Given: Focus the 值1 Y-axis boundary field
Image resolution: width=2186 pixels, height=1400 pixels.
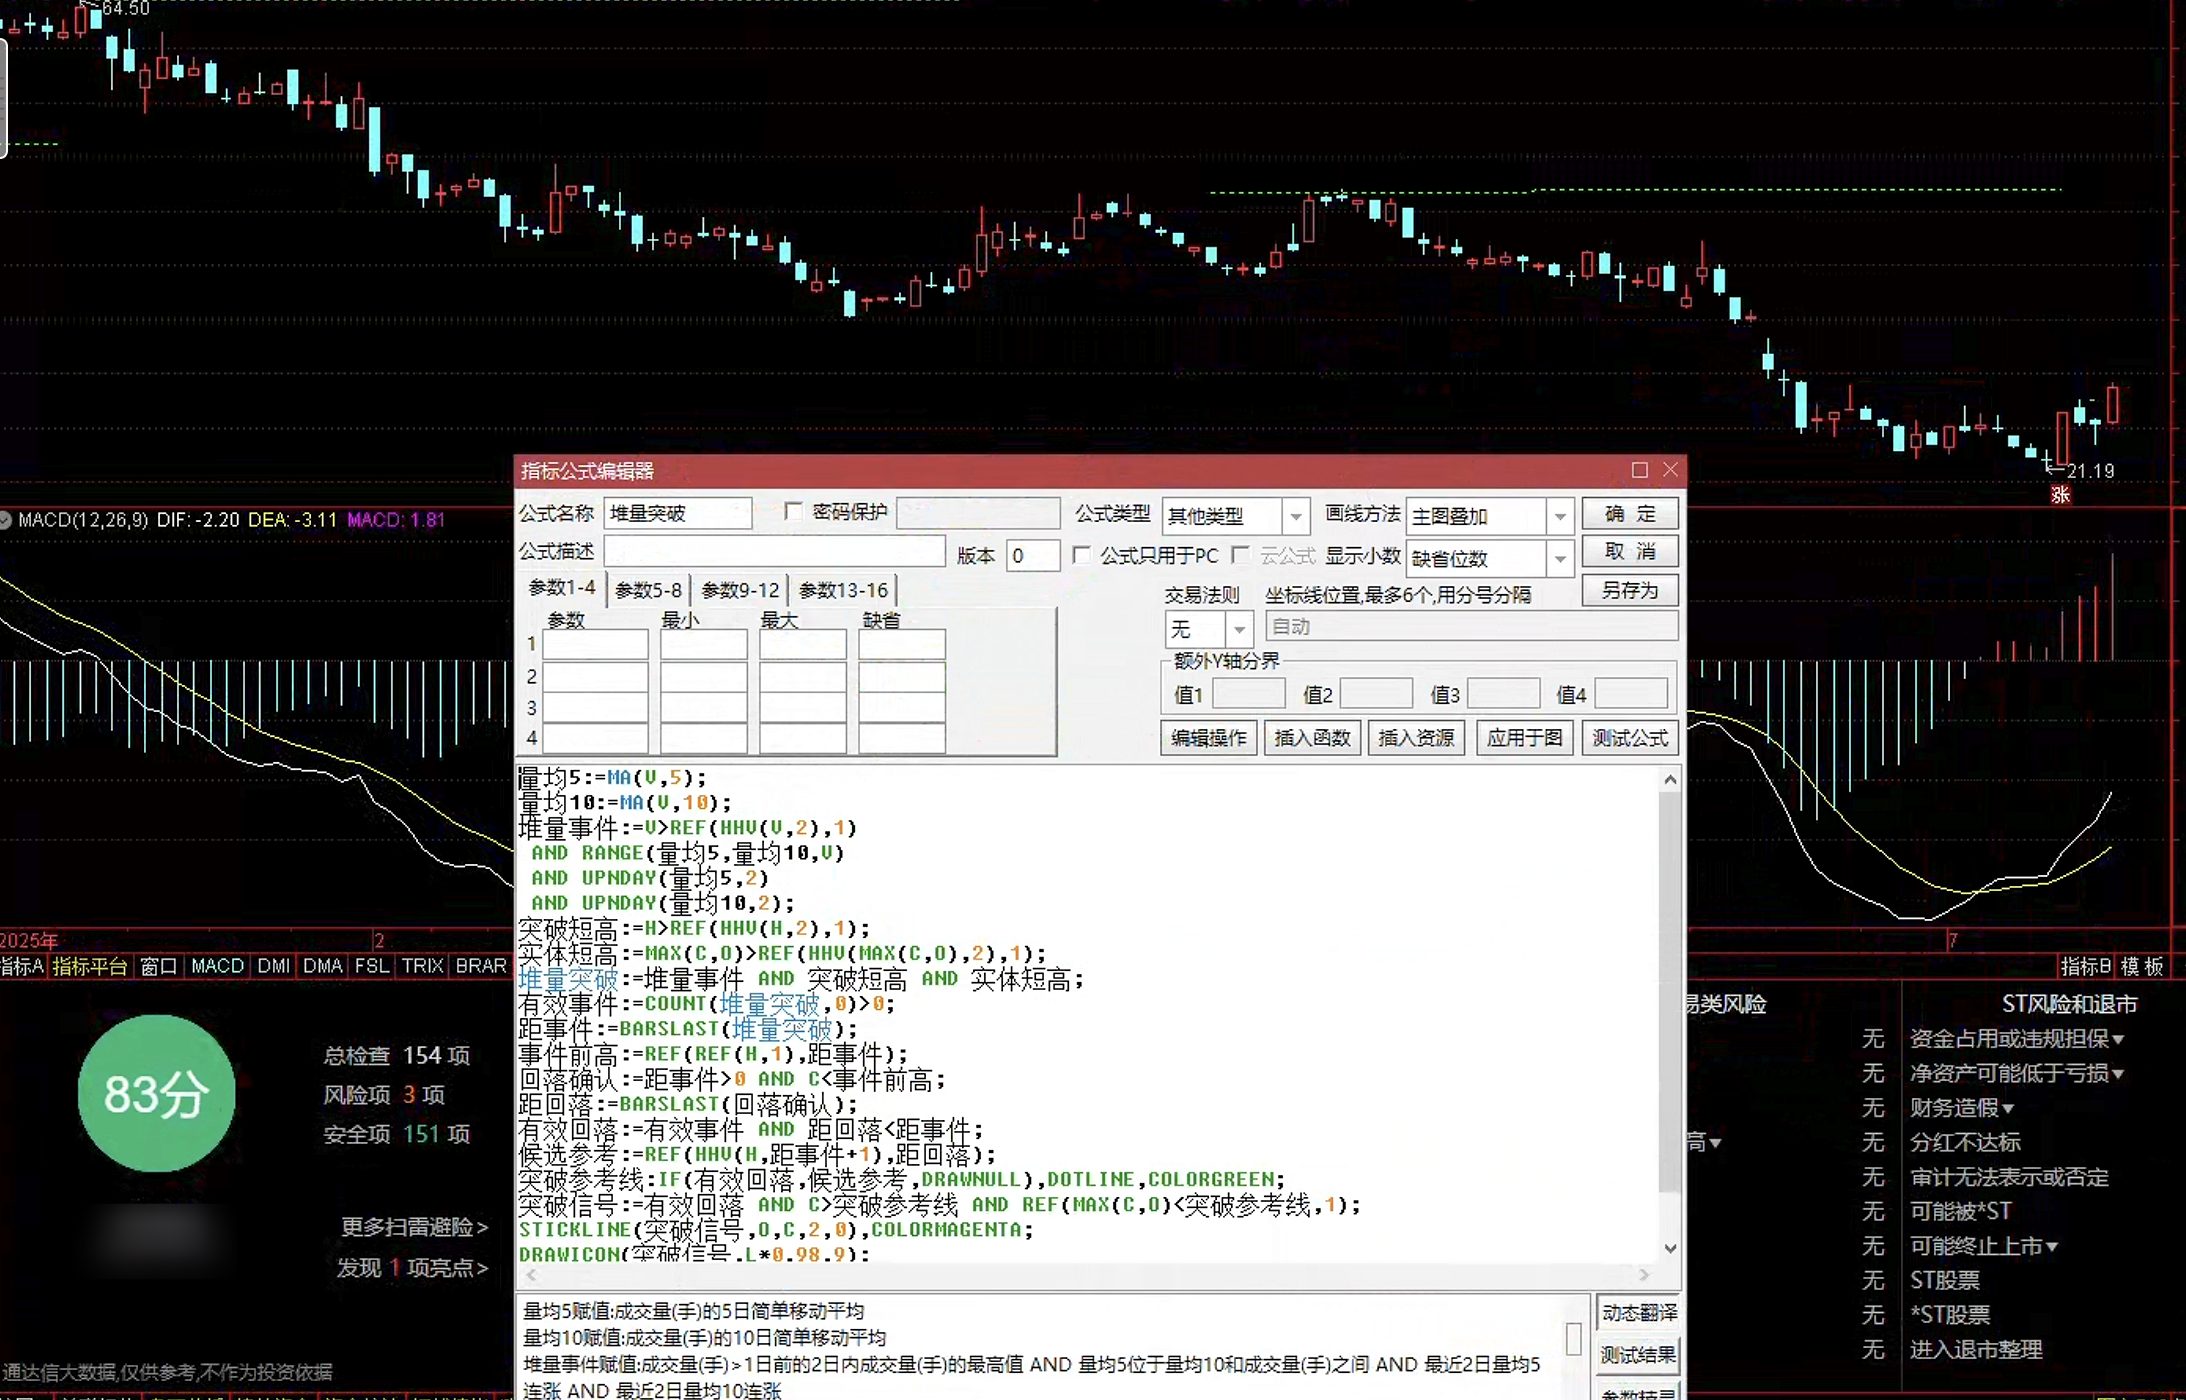Looking at the screenshot, I should (x=1248, y=693).
